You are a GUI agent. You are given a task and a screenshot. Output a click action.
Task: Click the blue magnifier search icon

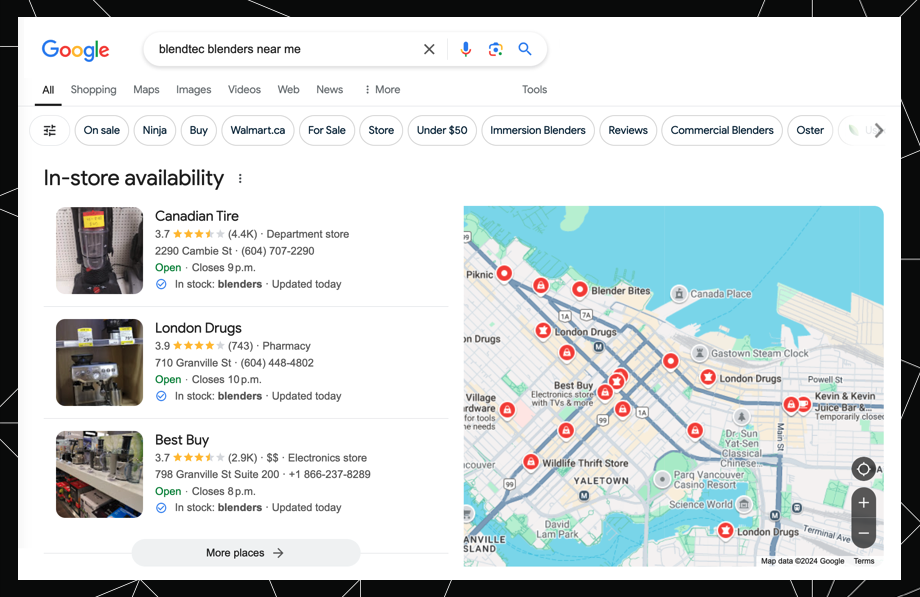point(525,49)
